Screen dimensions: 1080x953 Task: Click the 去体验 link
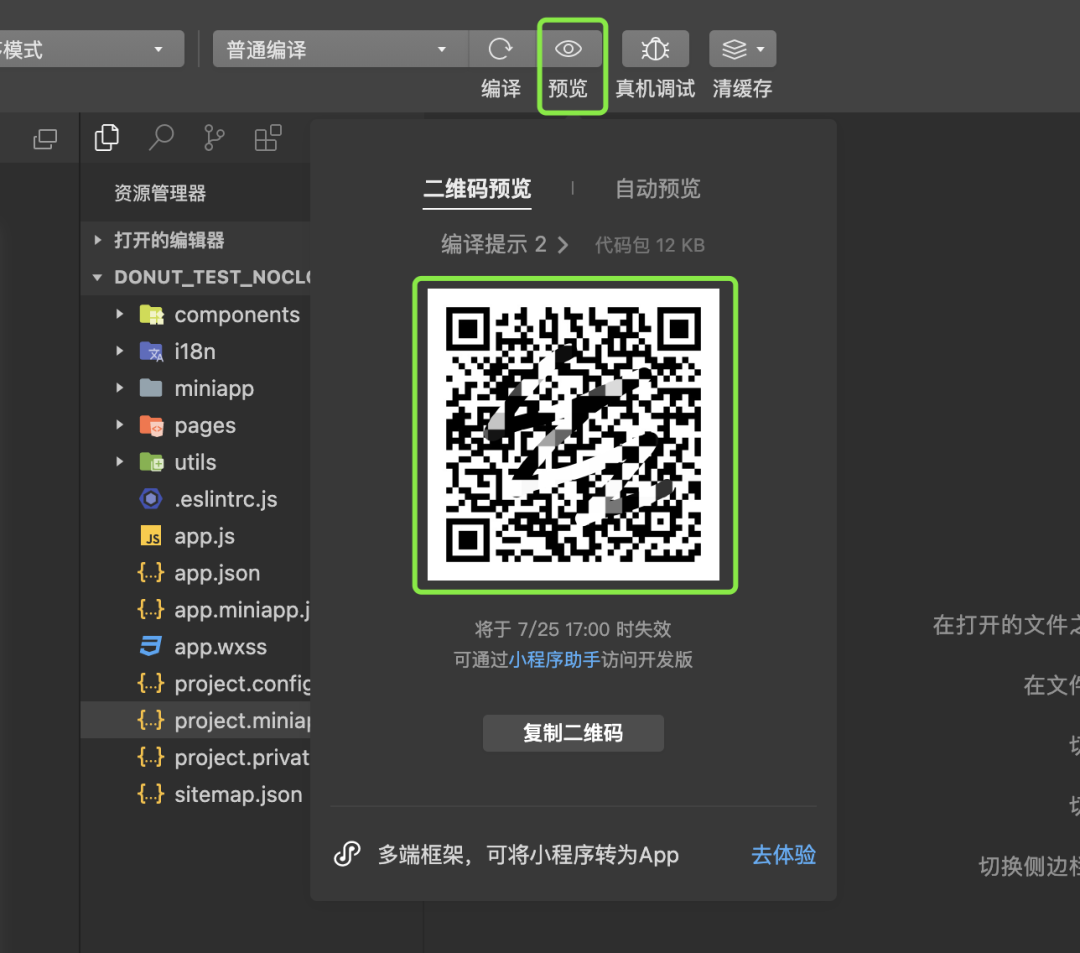pos(783,855)
